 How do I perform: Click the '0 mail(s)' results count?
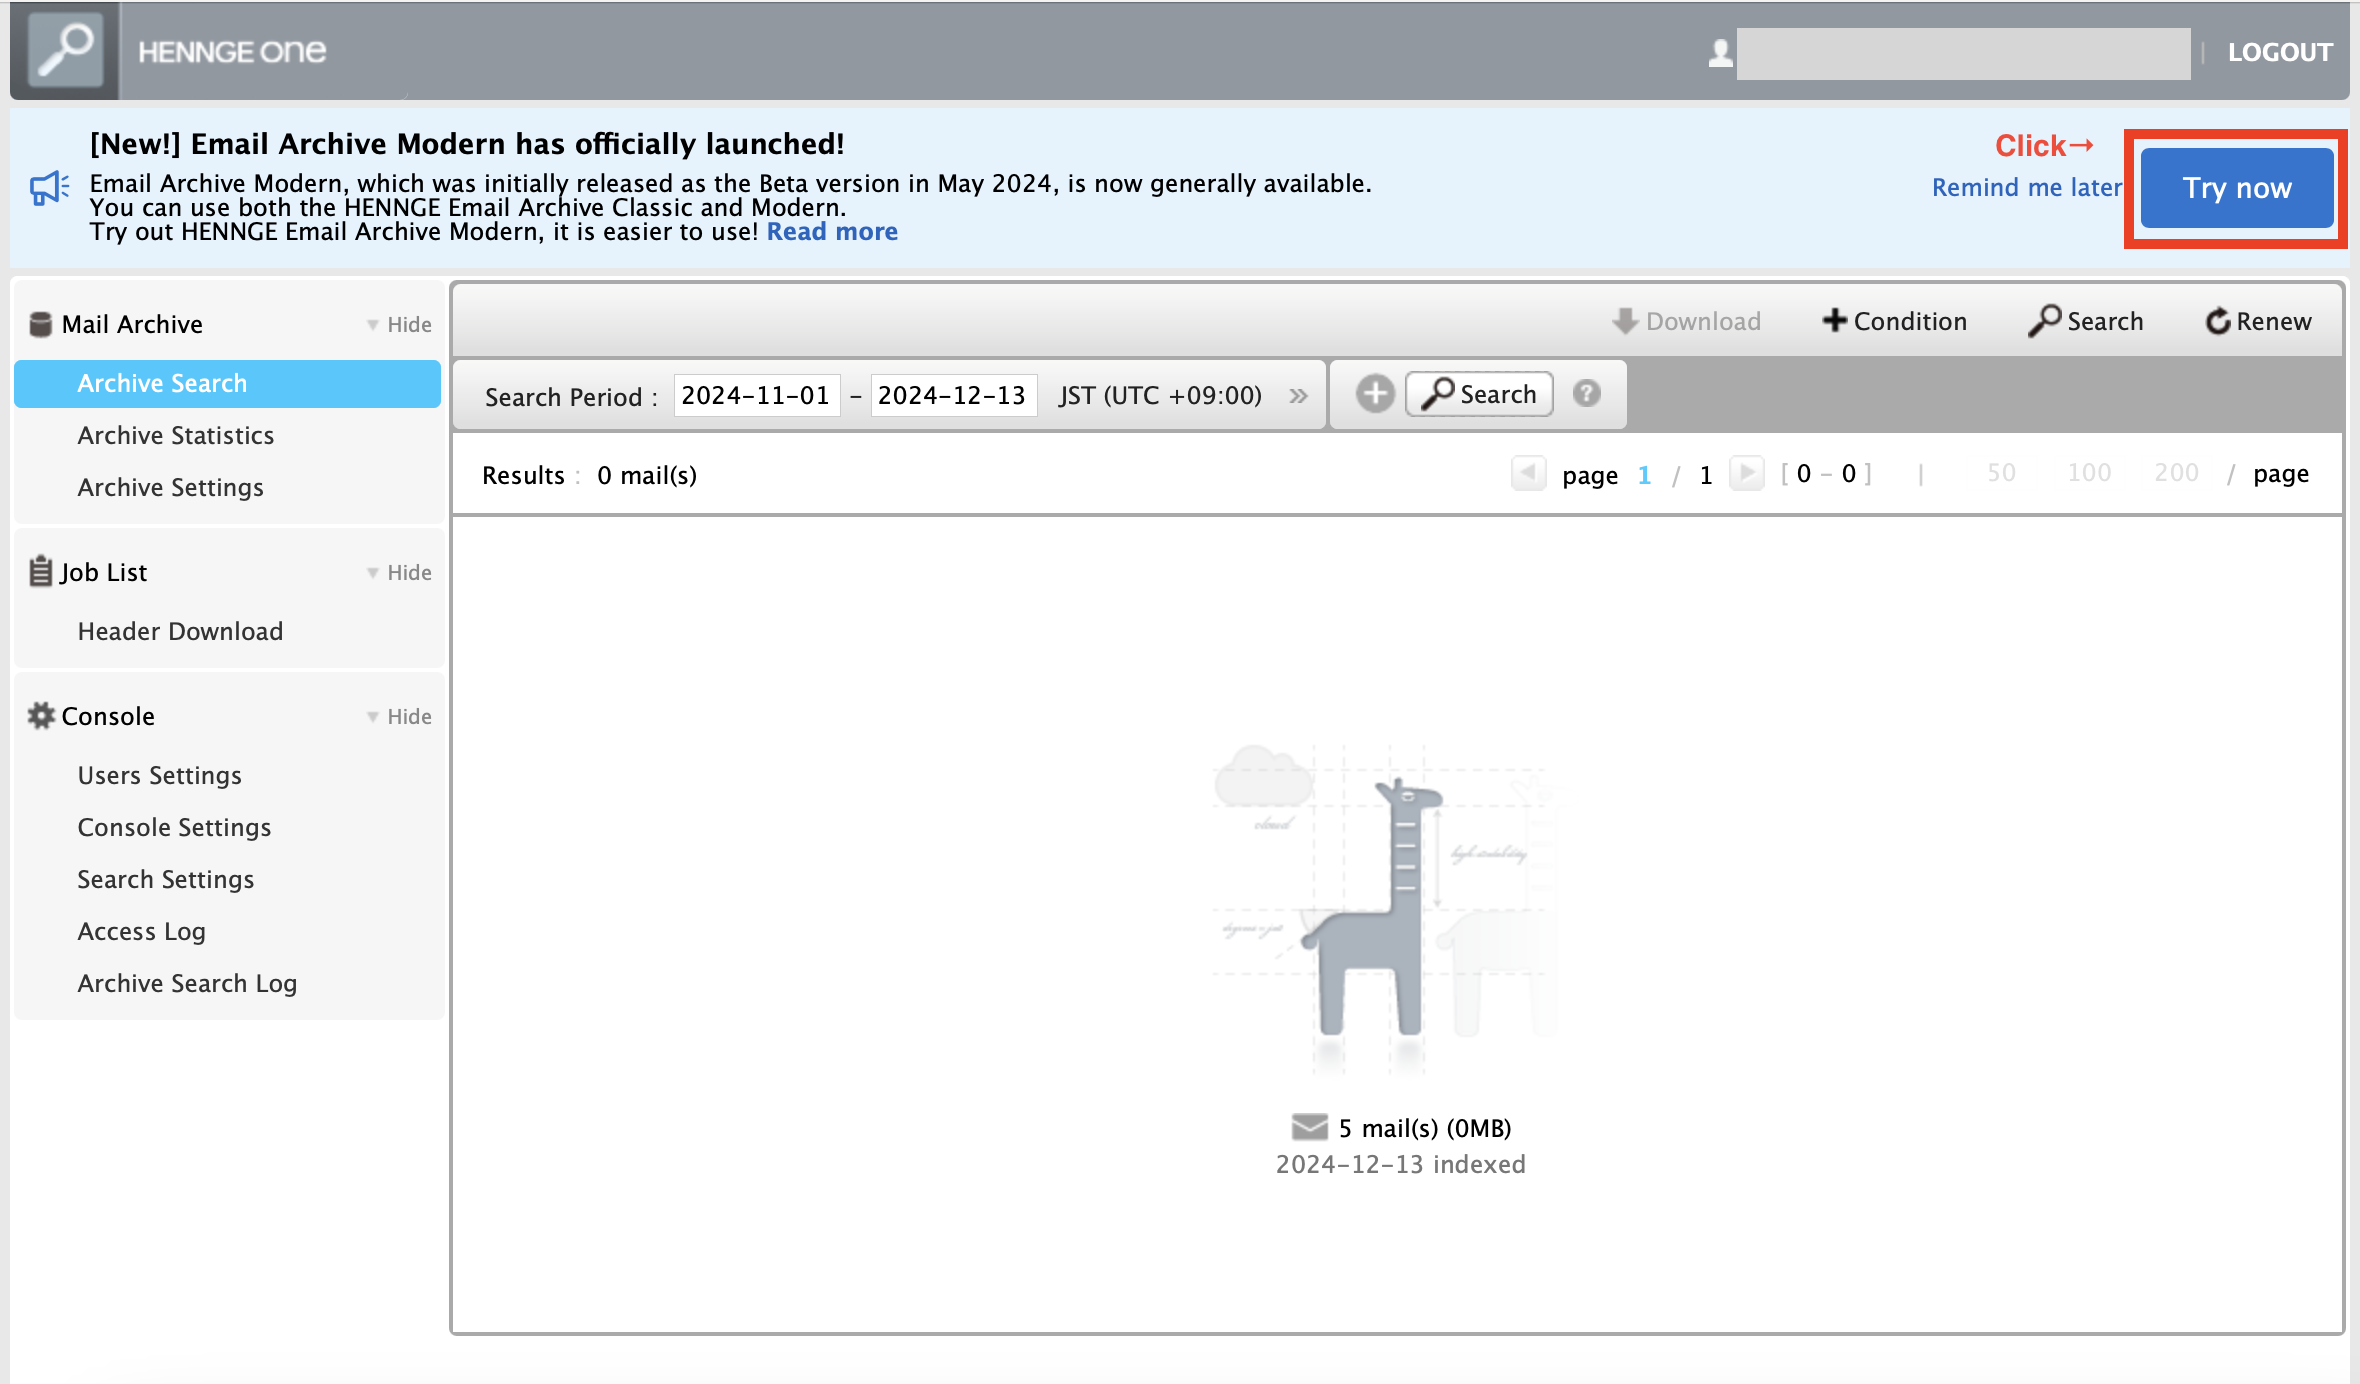pyautogui.click(x=647, y=475)
